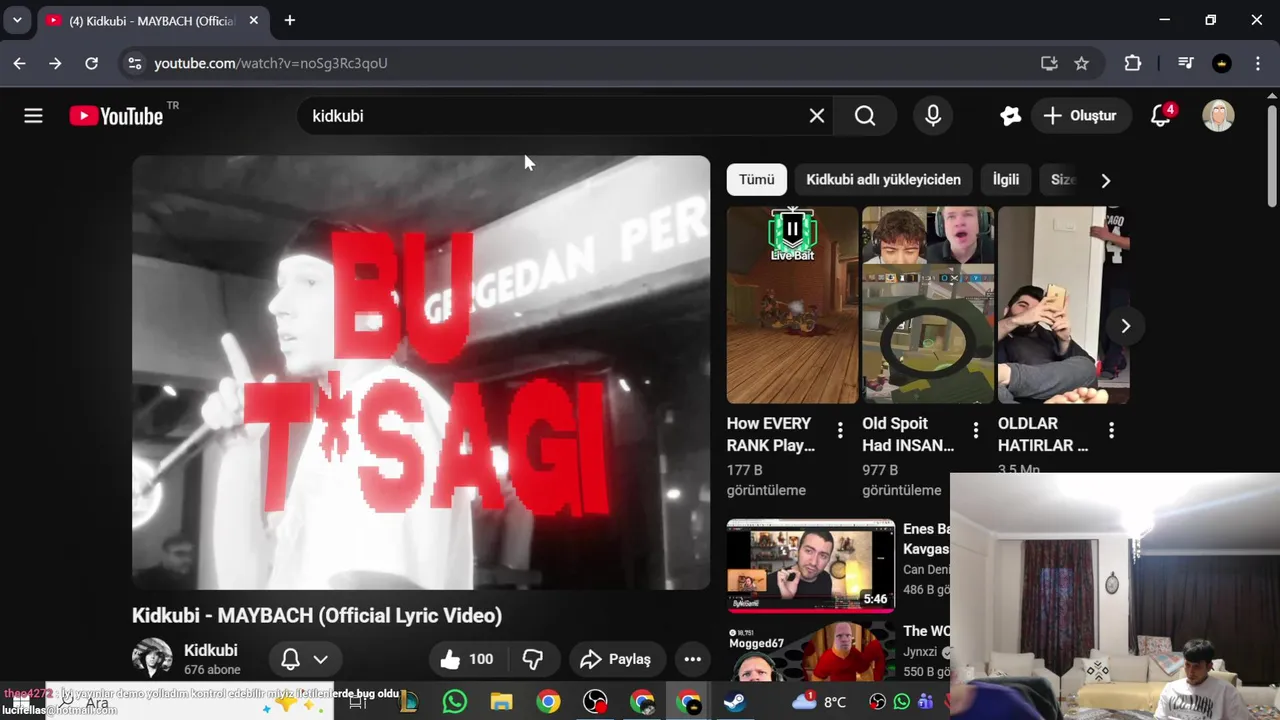Open the Kidkubi channel avatar

coord(152,658)
